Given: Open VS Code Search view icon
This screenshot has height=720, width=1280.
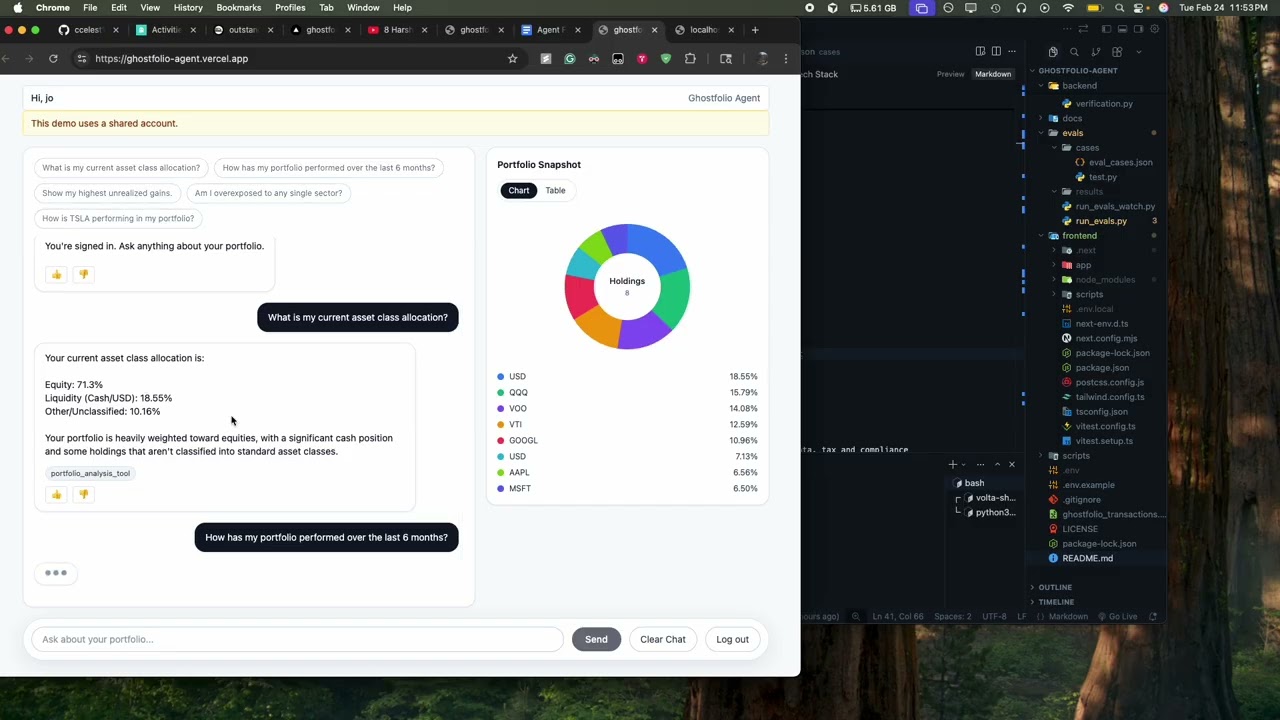Looking at the screenshot, I should pos(1074,52).
